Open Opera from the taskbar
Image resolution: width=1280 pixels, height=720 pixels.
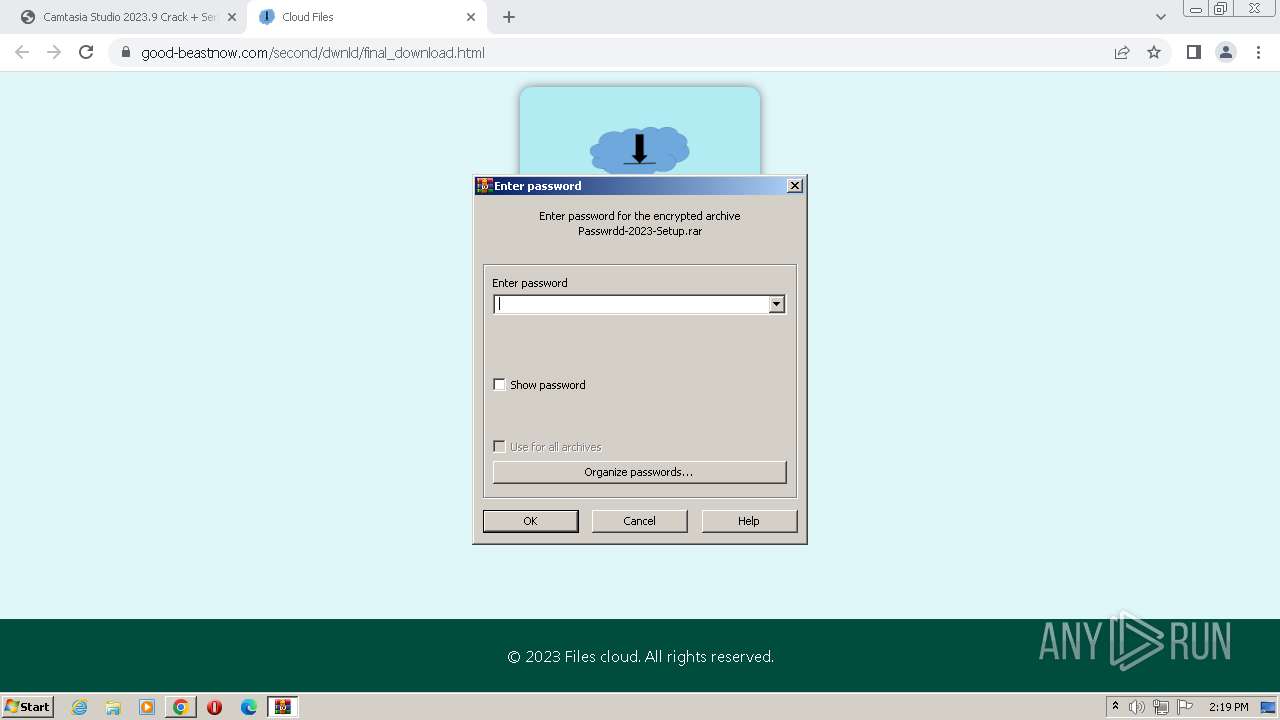214,707
